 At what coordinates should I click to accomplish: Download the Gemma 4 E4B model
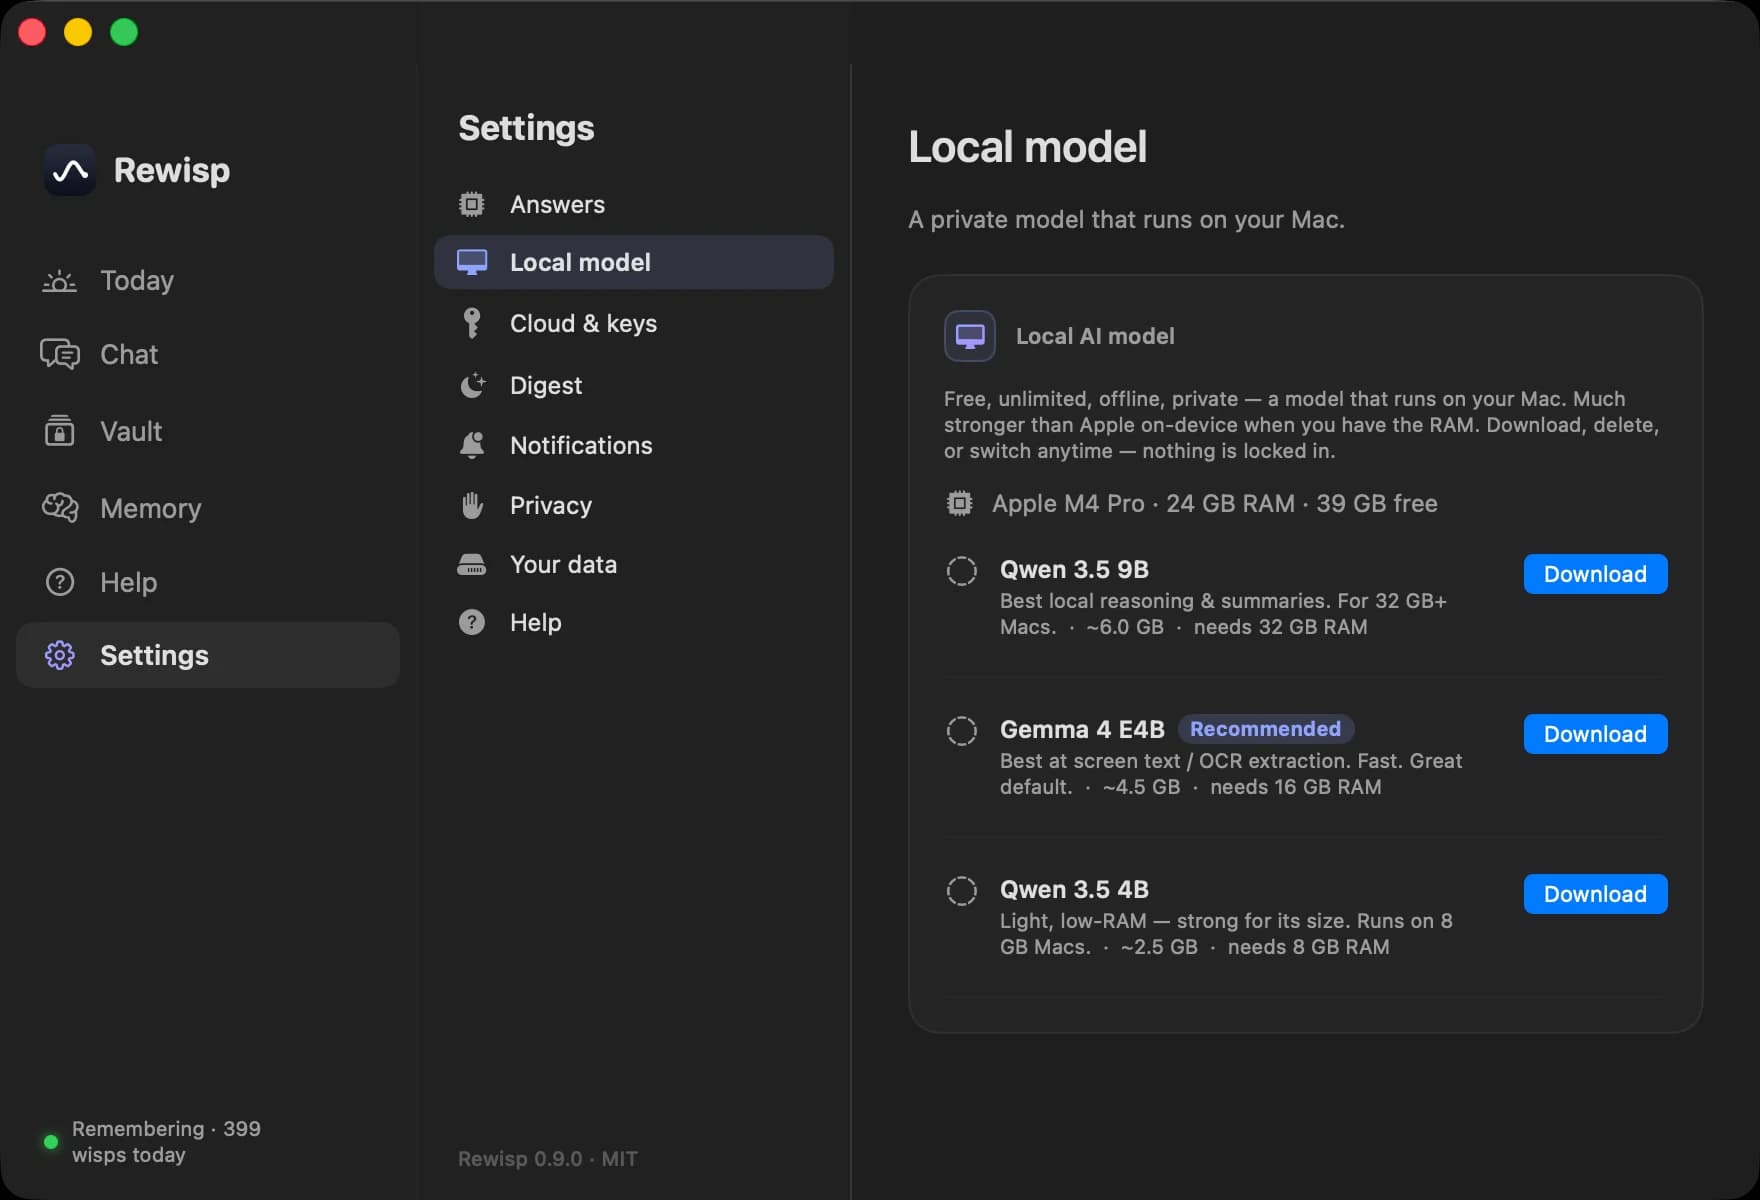pyautogui.click(x=1595, y=734)
